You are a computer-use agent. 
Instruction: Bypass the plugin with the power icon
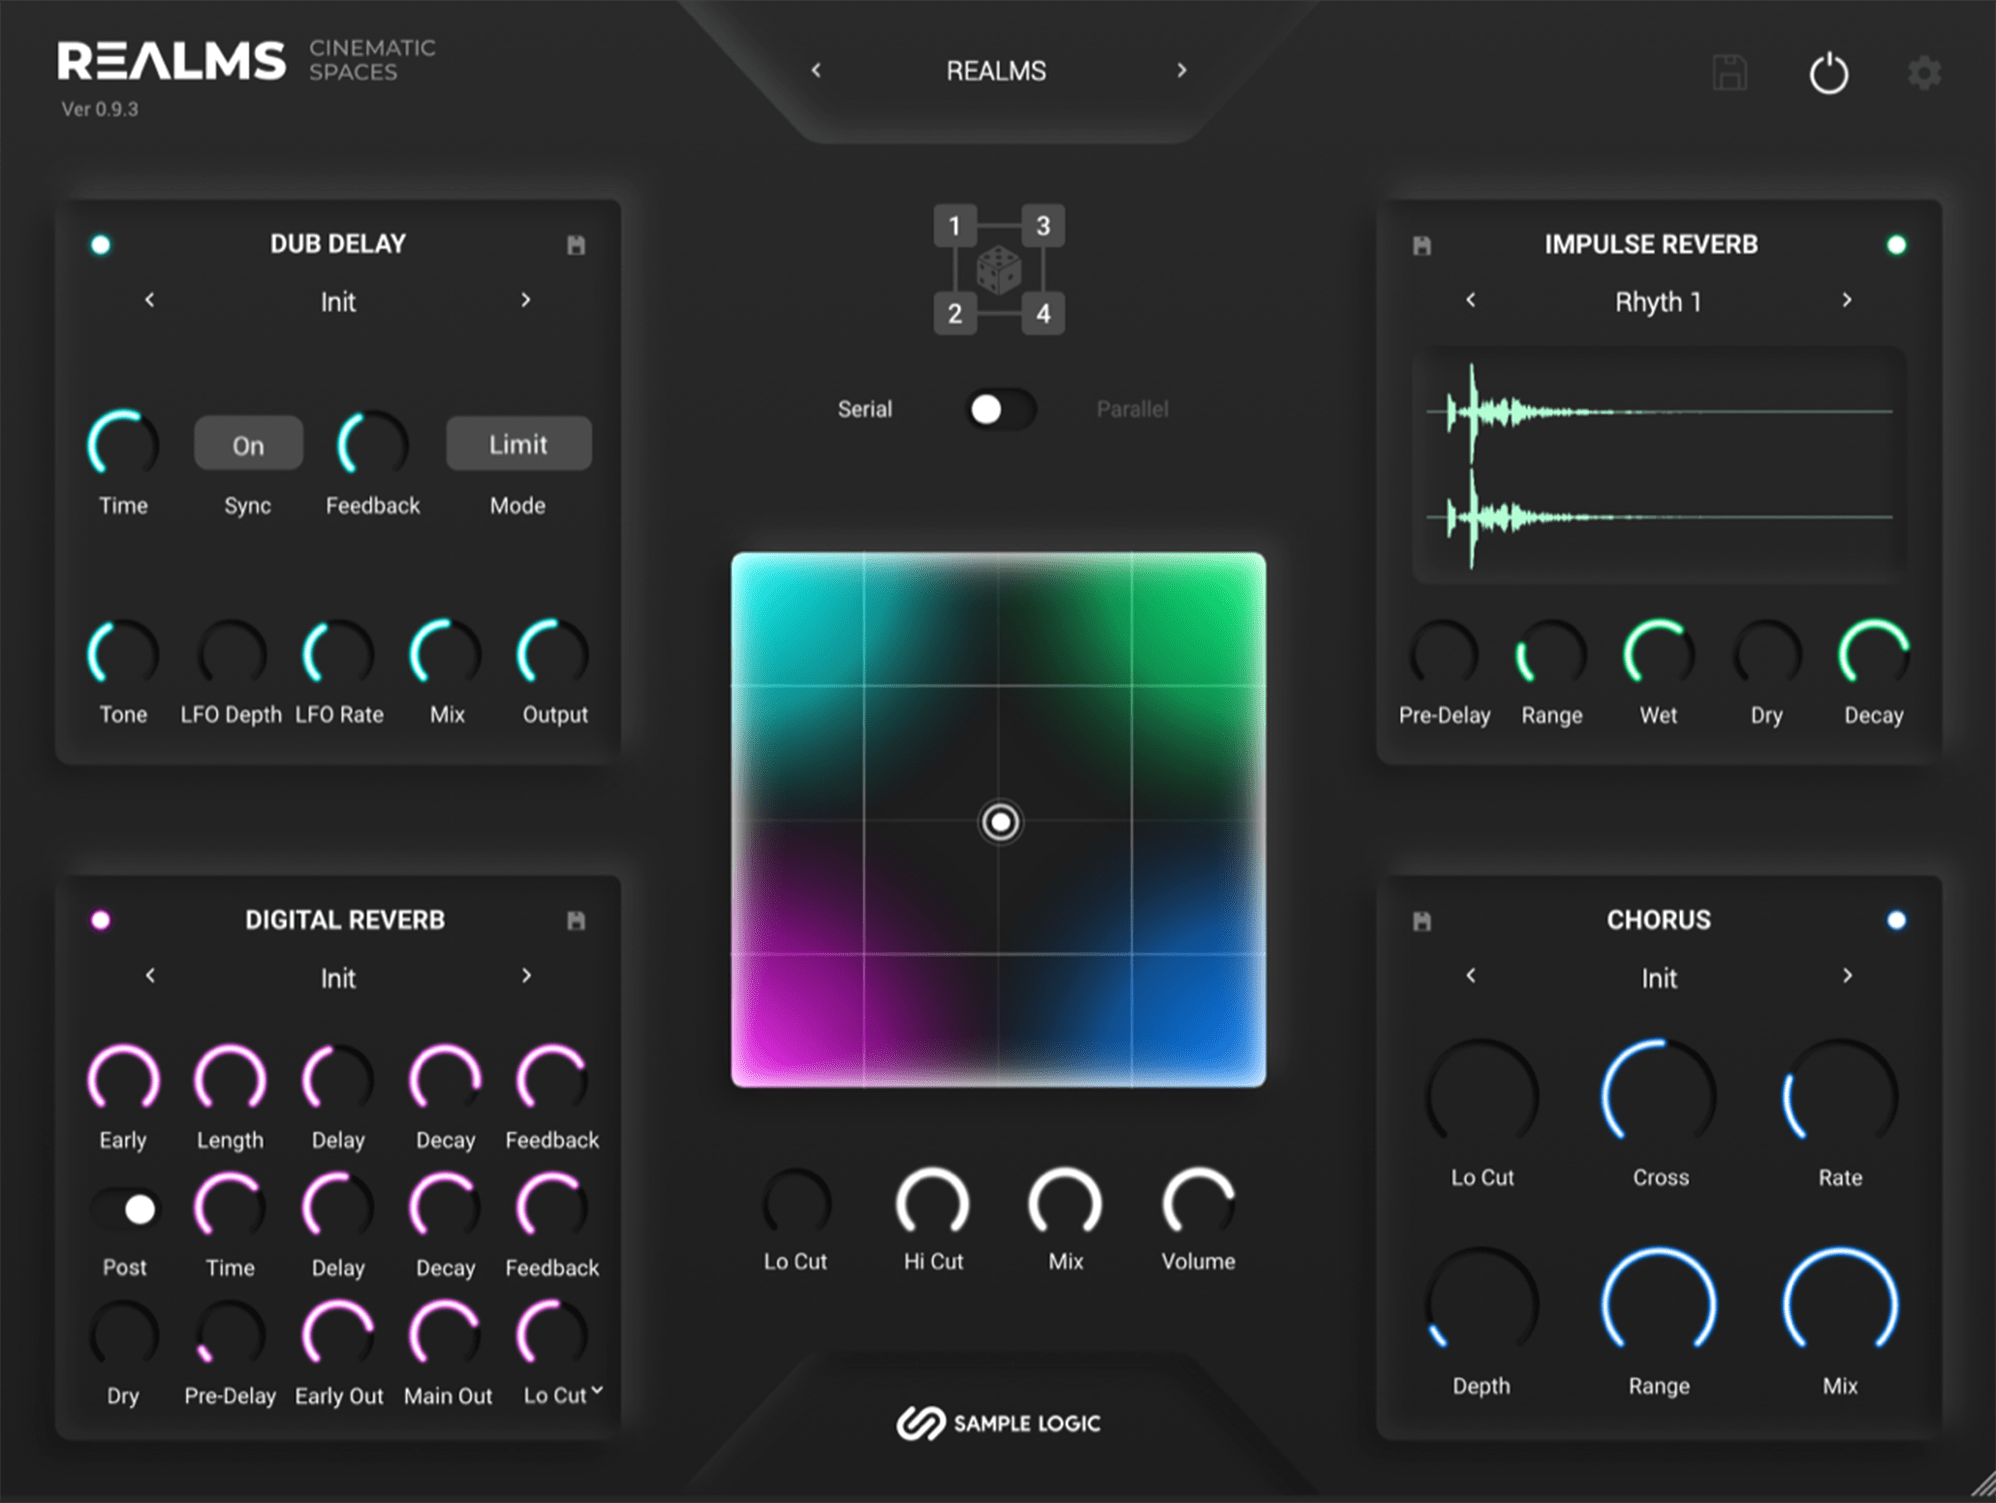click(1829, 72)
